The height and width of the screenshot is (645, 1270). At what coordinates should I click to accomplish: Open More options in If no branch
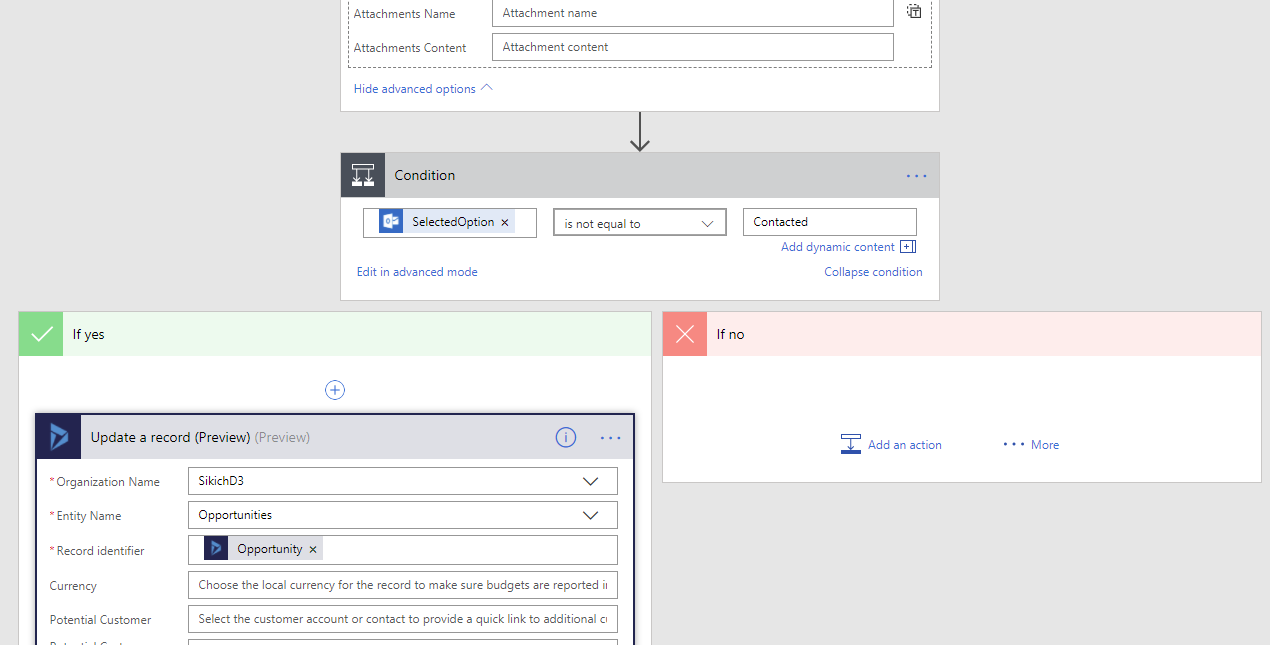(1030, 444)
